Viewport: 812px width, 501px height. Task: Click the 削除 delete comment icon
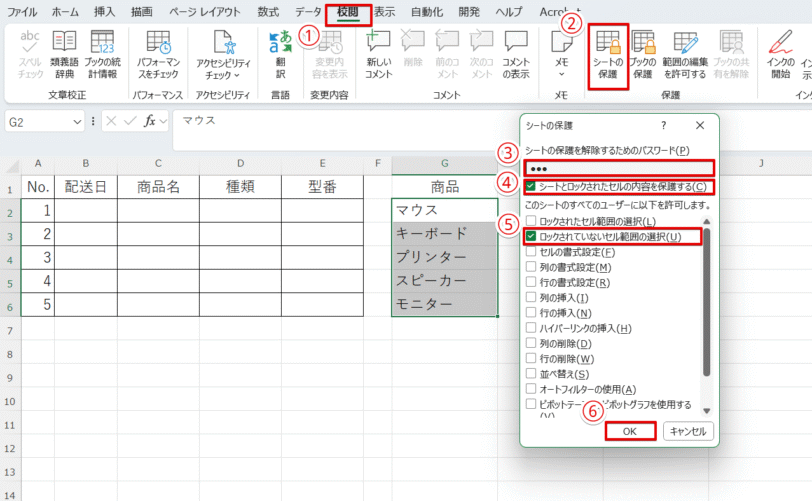pos(413,49)
